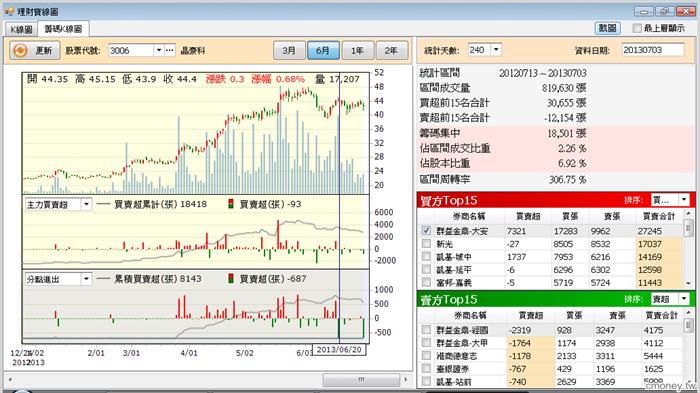This screenshot has width=700, height=393.
Task: Sort buyers by 買賣合計 column header
Action: click(x=659, y=217)
